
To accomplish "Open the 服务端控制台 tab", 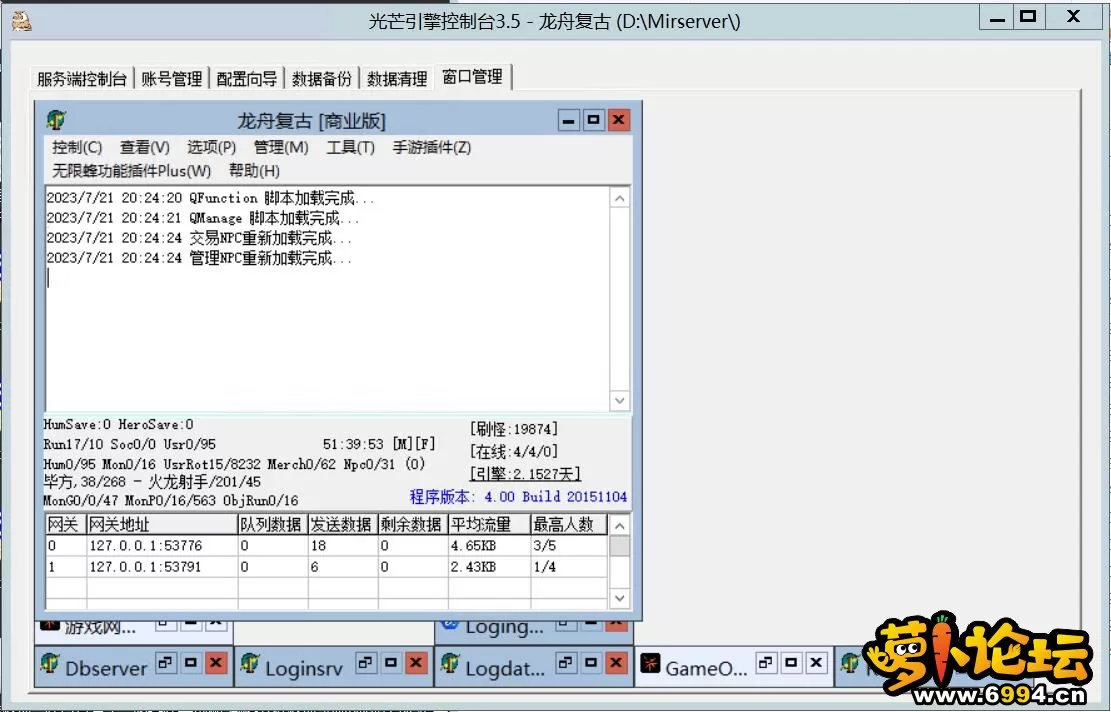I will pos(81,79).
